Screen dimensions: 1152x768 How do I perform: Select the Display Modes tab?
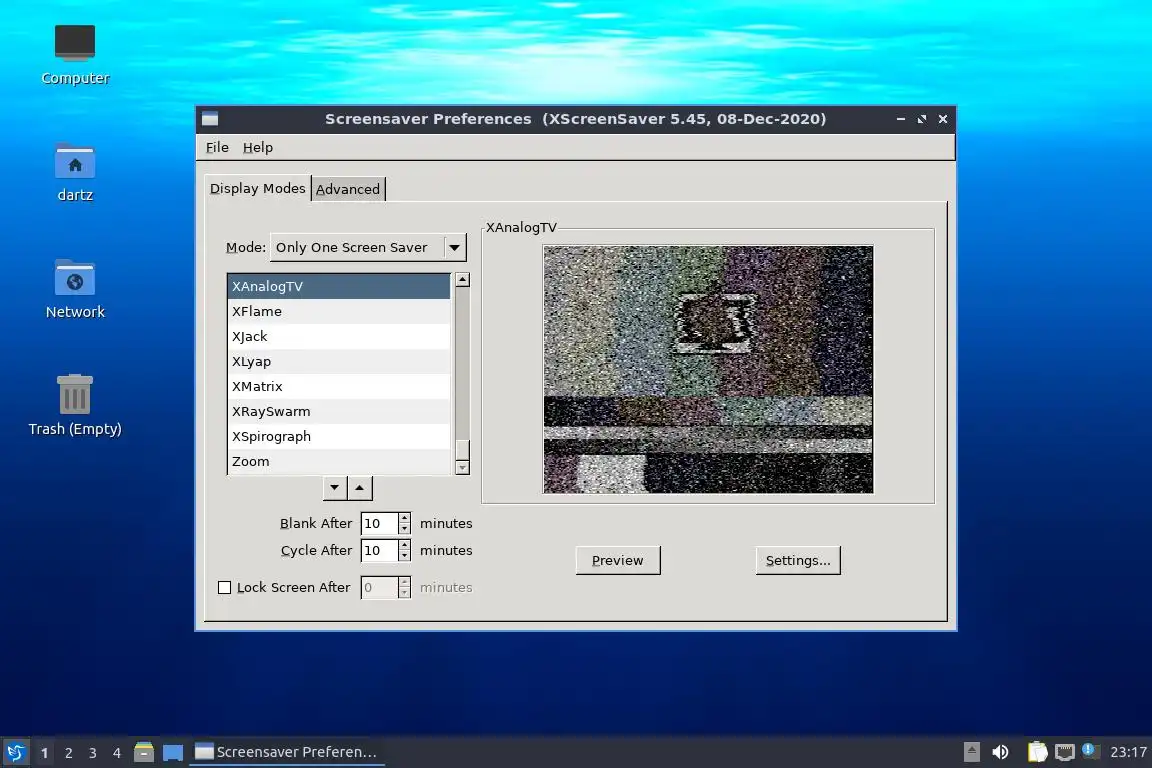point(257,188)
